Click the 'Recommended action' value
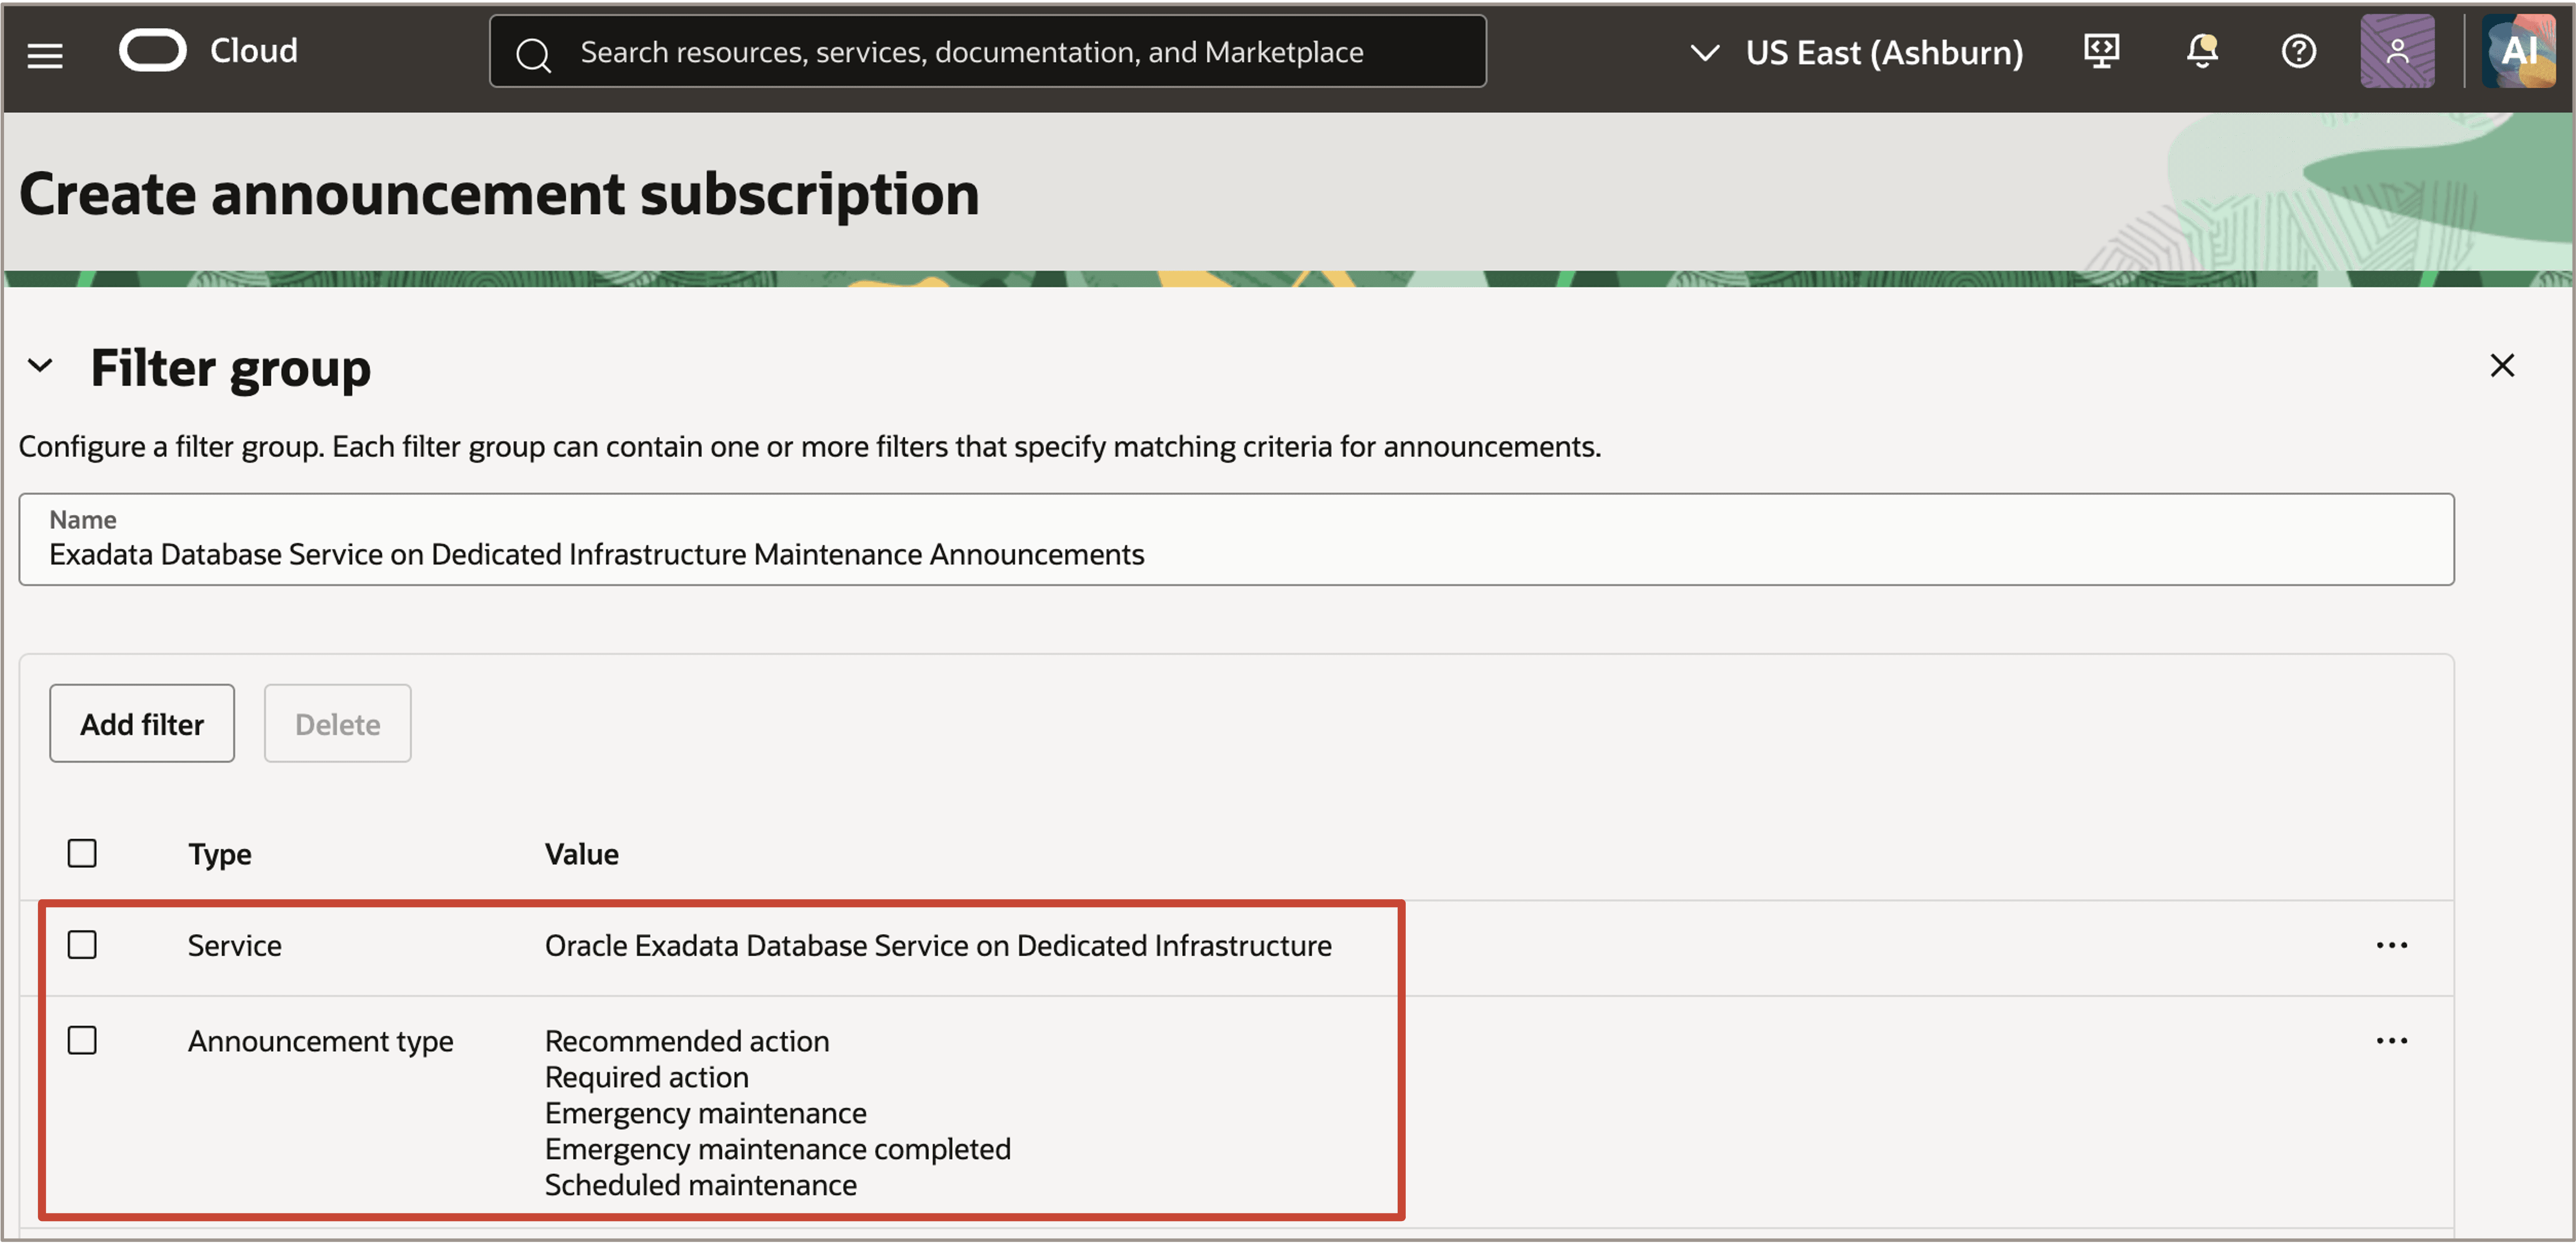2576x1243 pixels. tap(687, 1042)
